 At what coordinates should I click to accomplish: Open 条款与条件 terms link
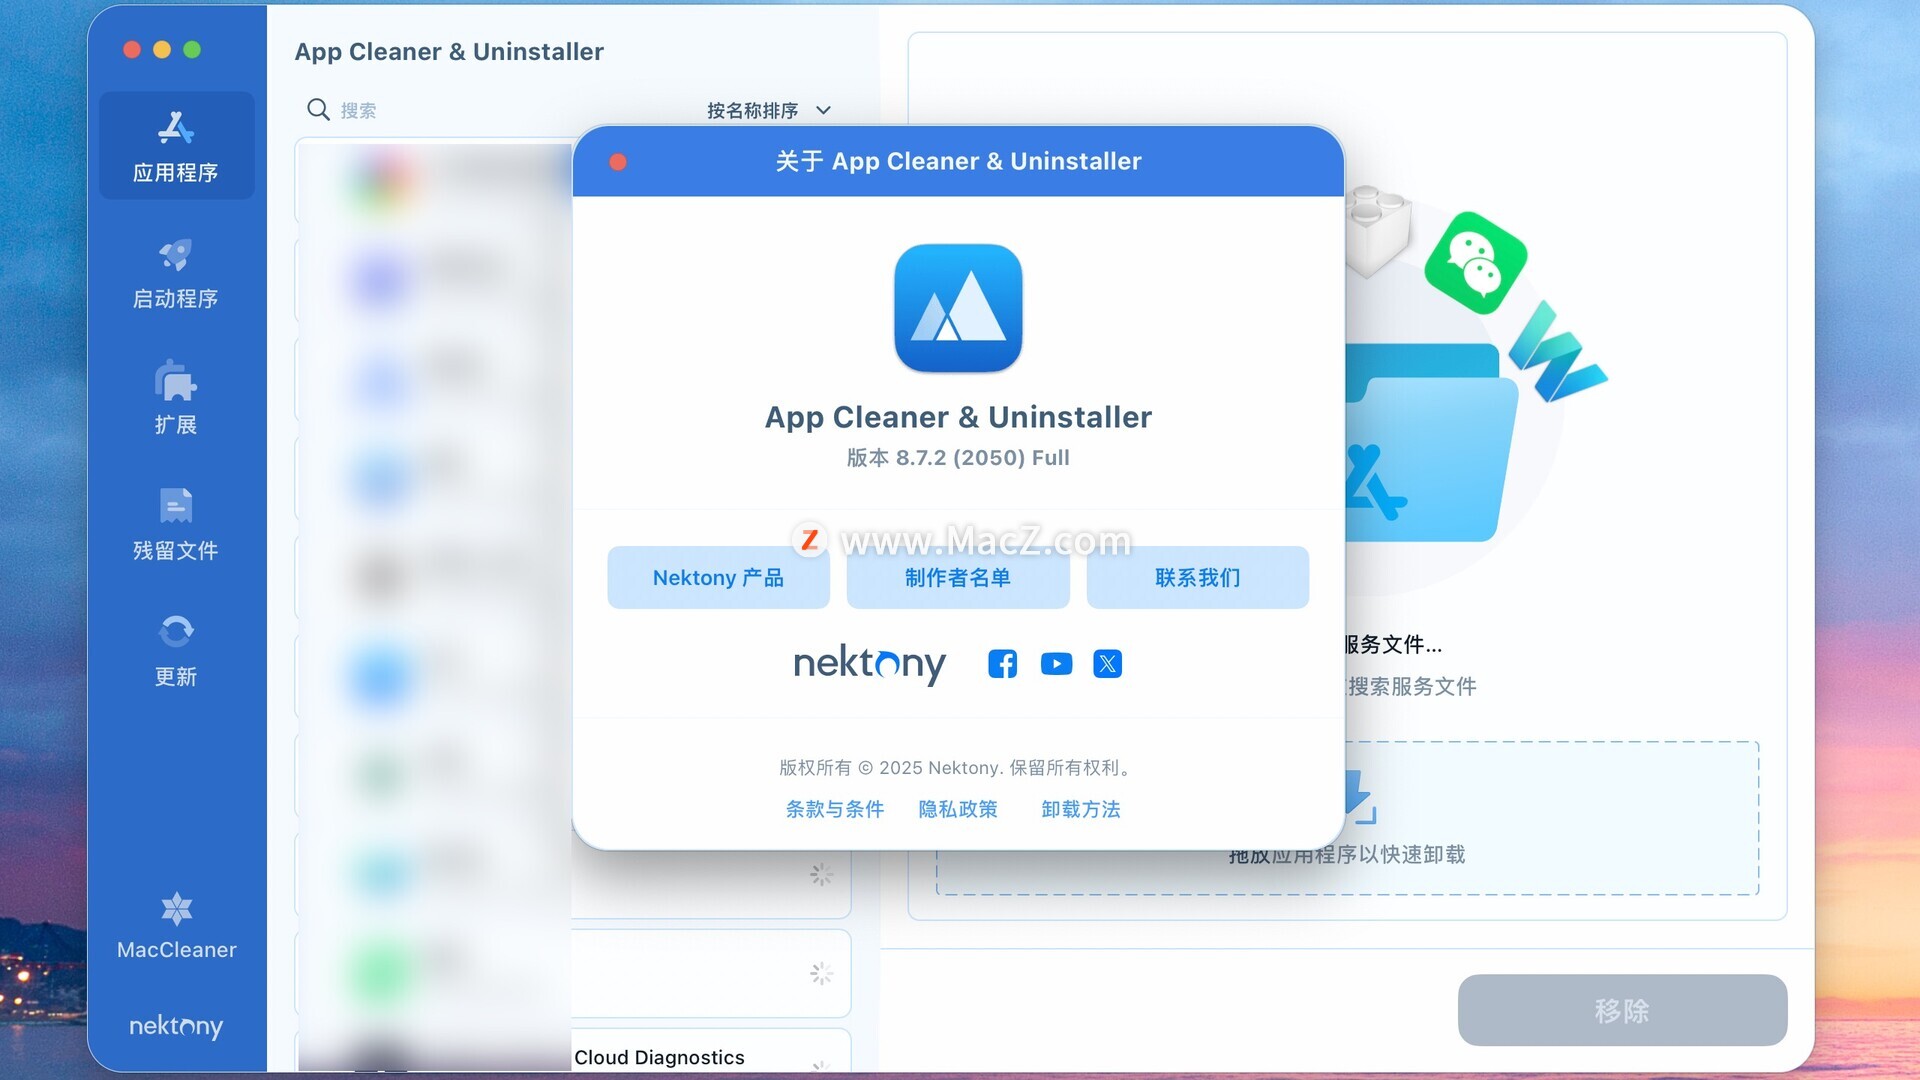coord(835,809)
